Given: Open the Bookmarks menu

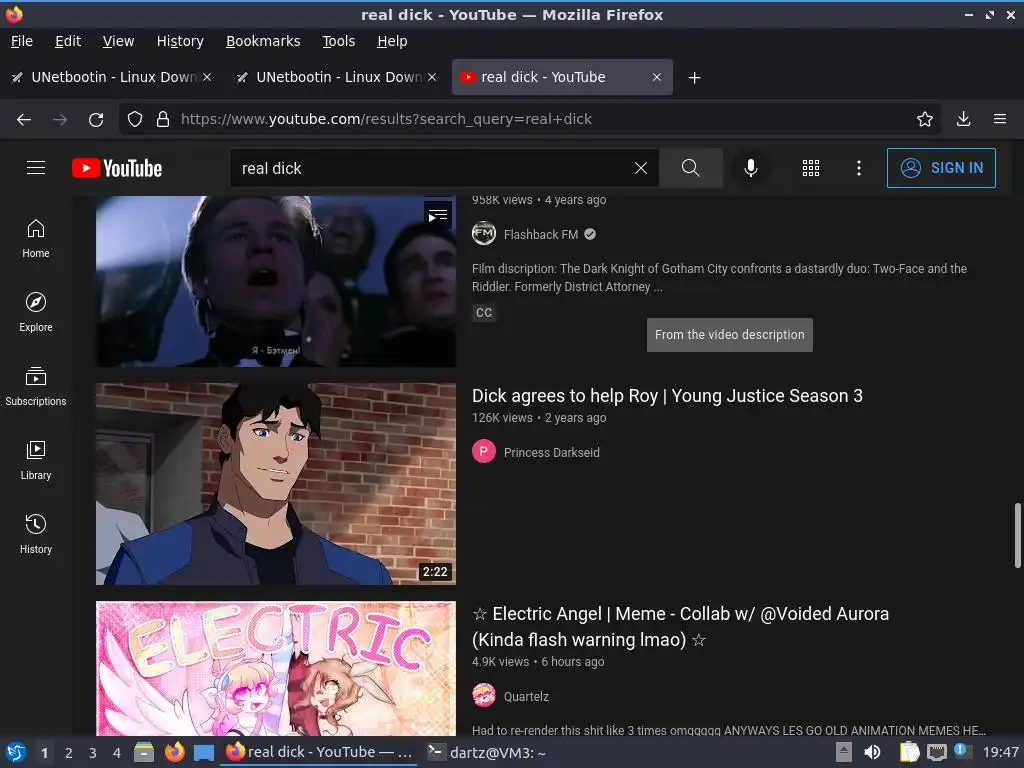Looking at the screenshot, I should coord(263,41).
